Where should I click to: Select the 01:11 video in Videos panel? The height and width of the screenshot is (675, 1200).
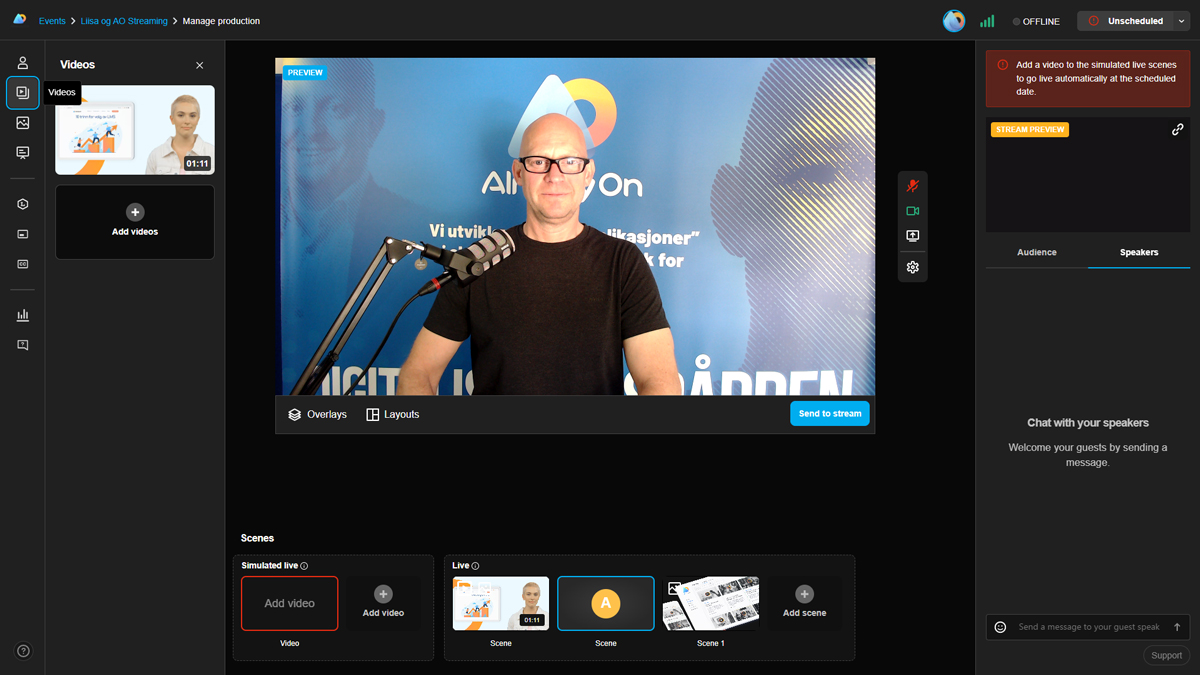(135, 130)
